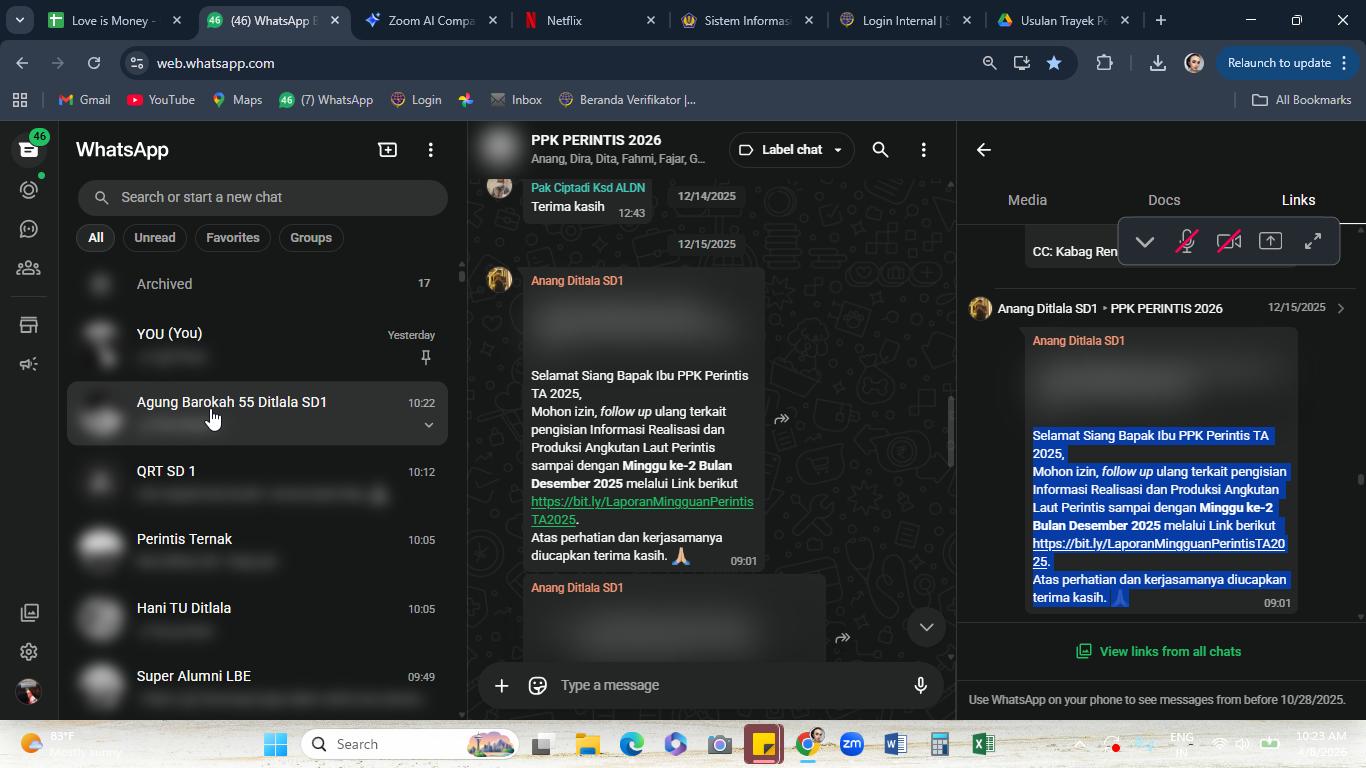This screenshot has width=1366, height=768.
Task: Turn on camera in Zoom mini toolbar
Action: (x=1229, y=241)
